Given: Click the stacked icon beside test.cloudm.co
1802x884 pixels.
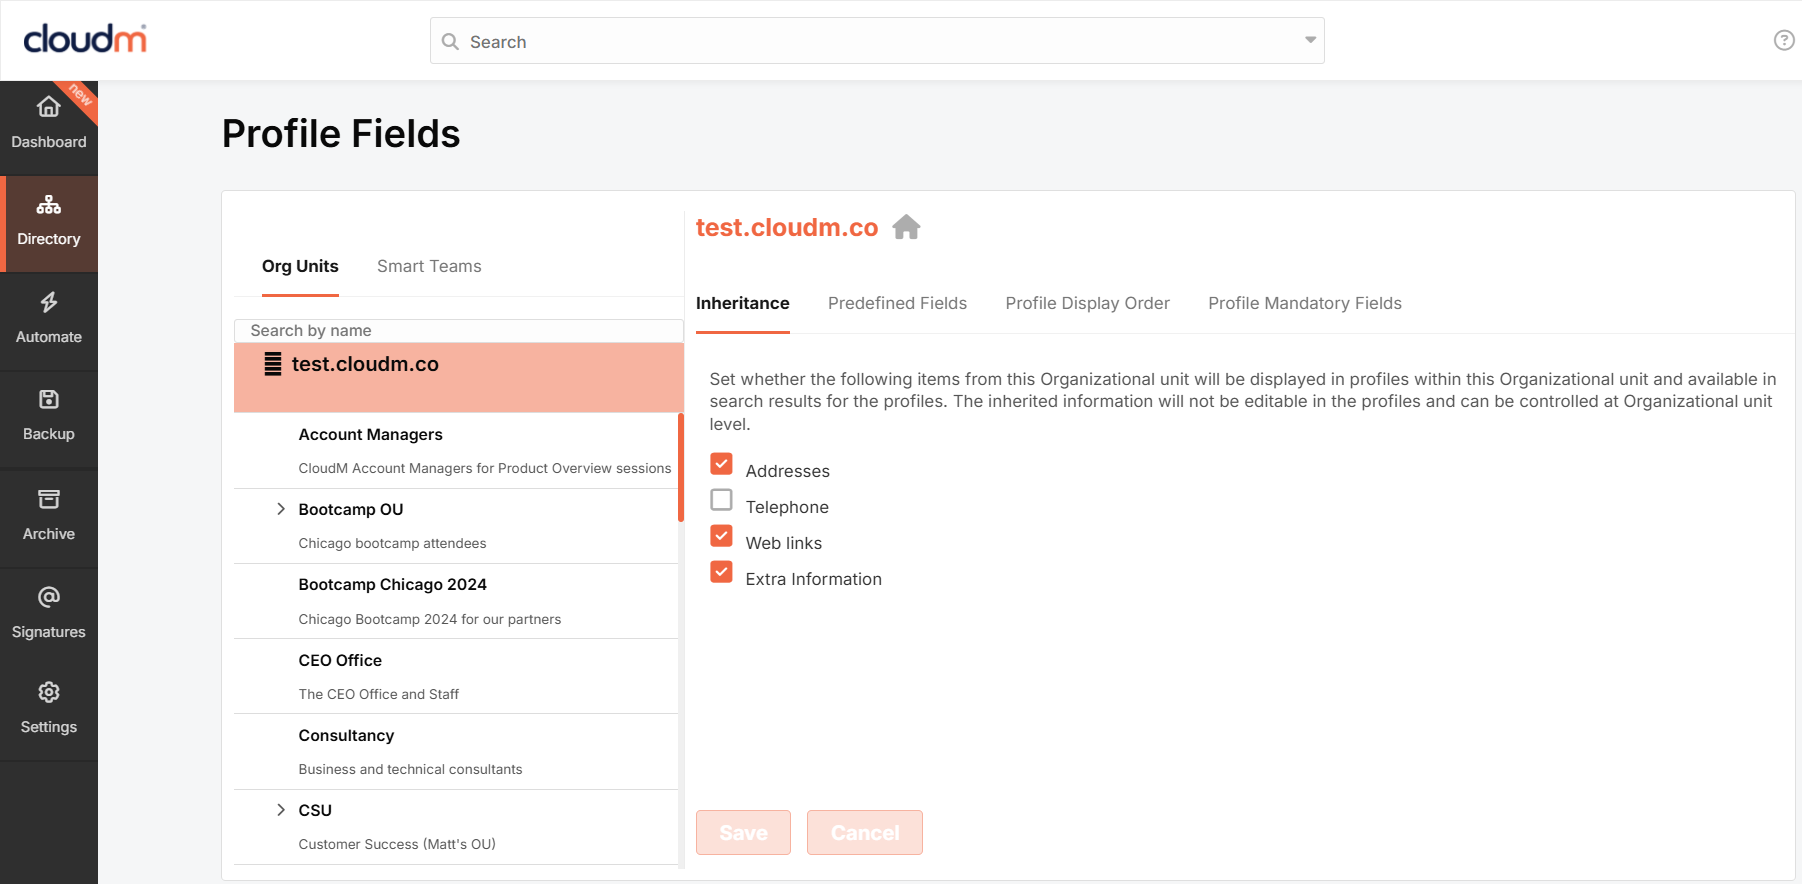Looking at the screenshot, I should tap(272, 364).
